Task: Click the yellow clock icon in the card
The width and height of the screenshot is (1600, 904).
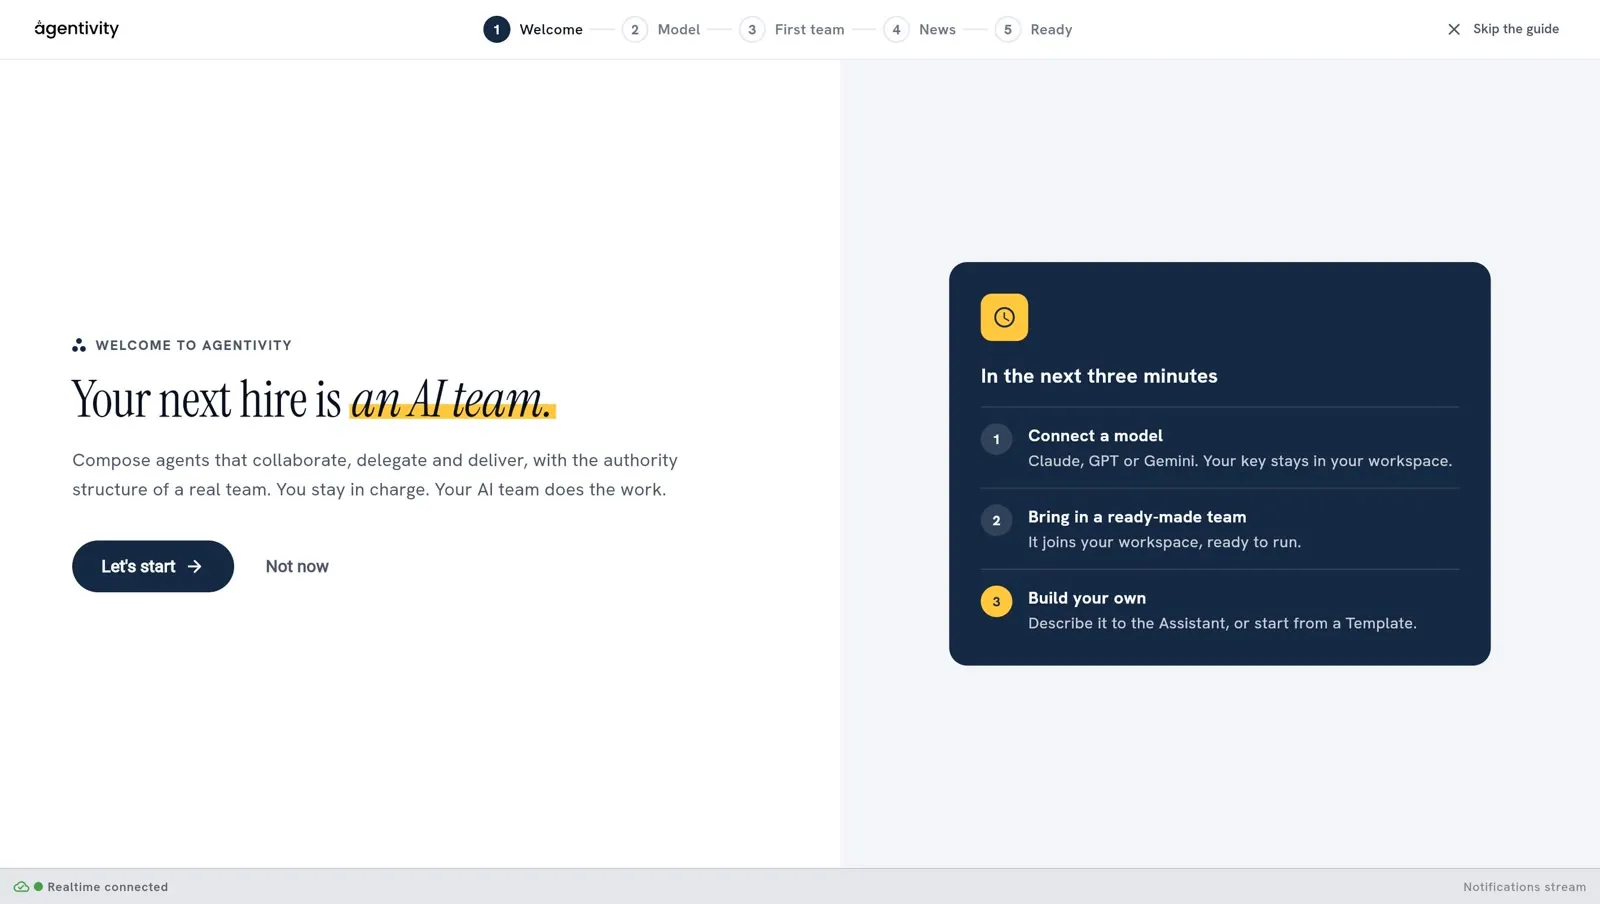Action: [1004, 317]
